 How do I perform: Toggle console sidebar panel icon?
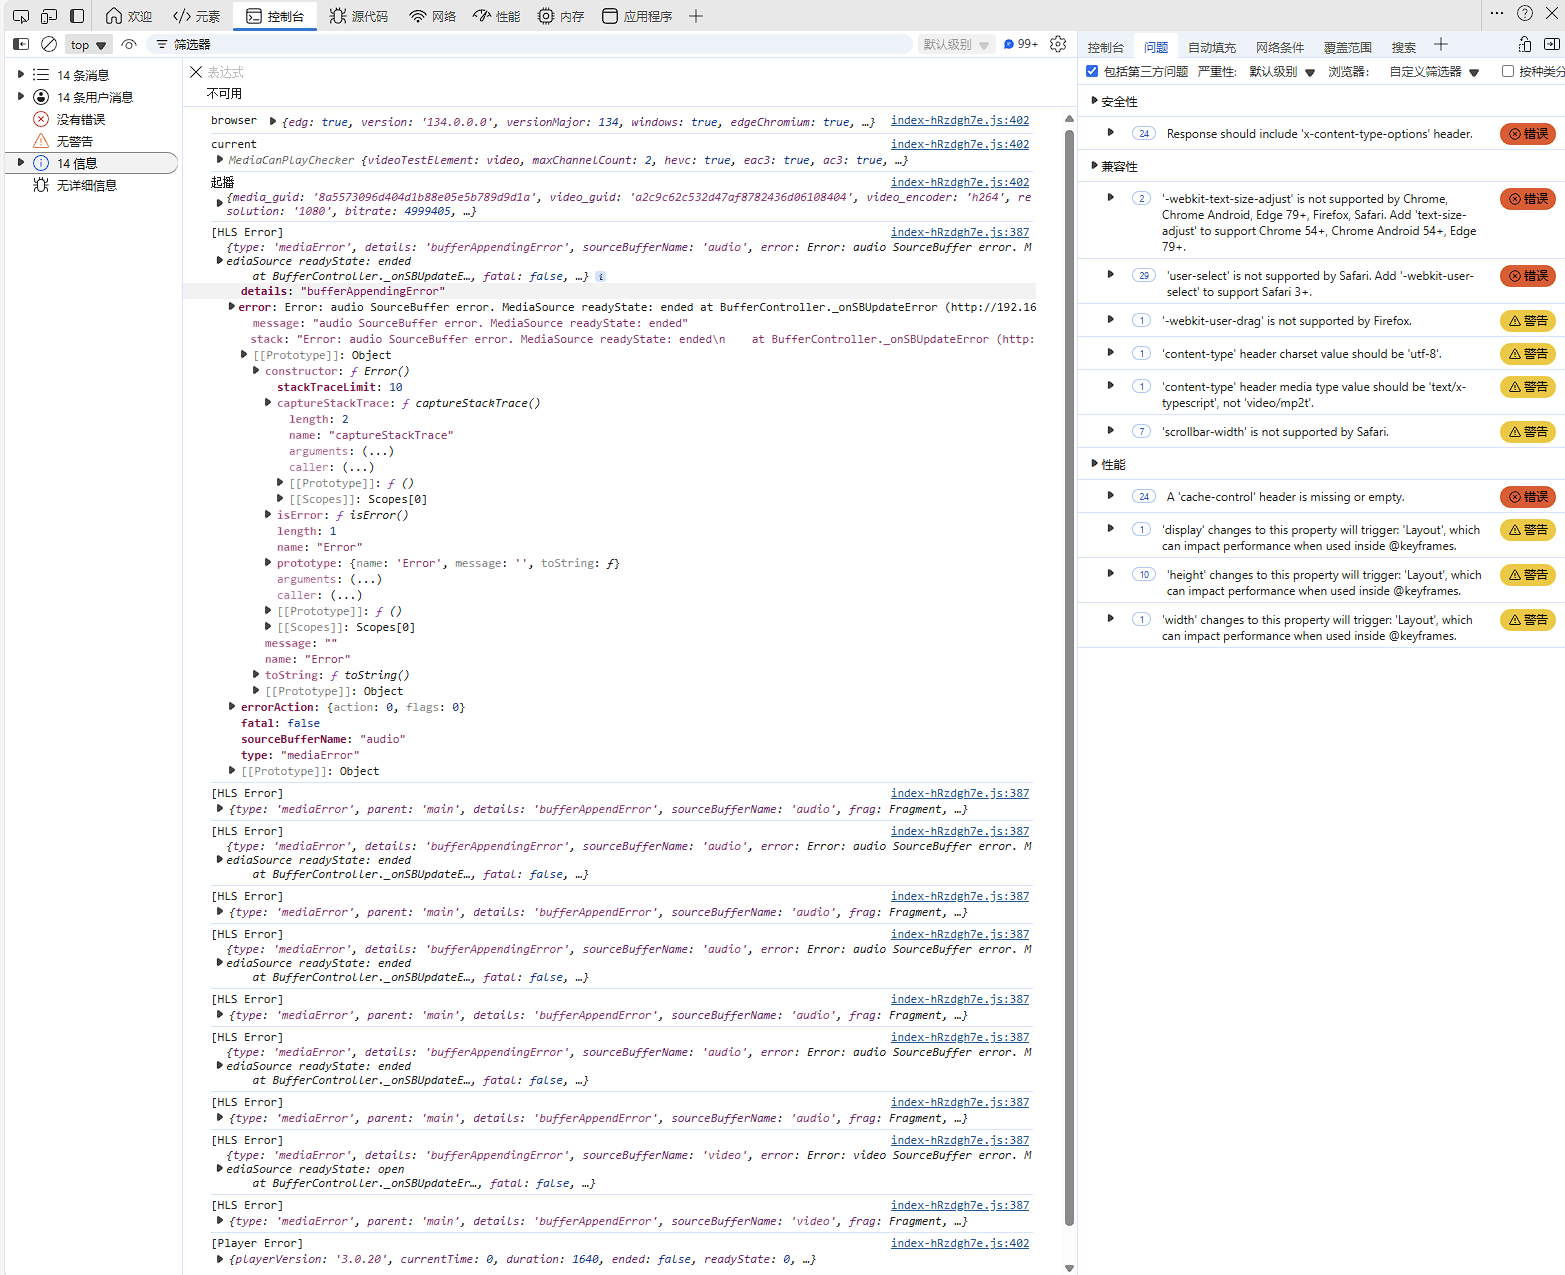point(20,44)
